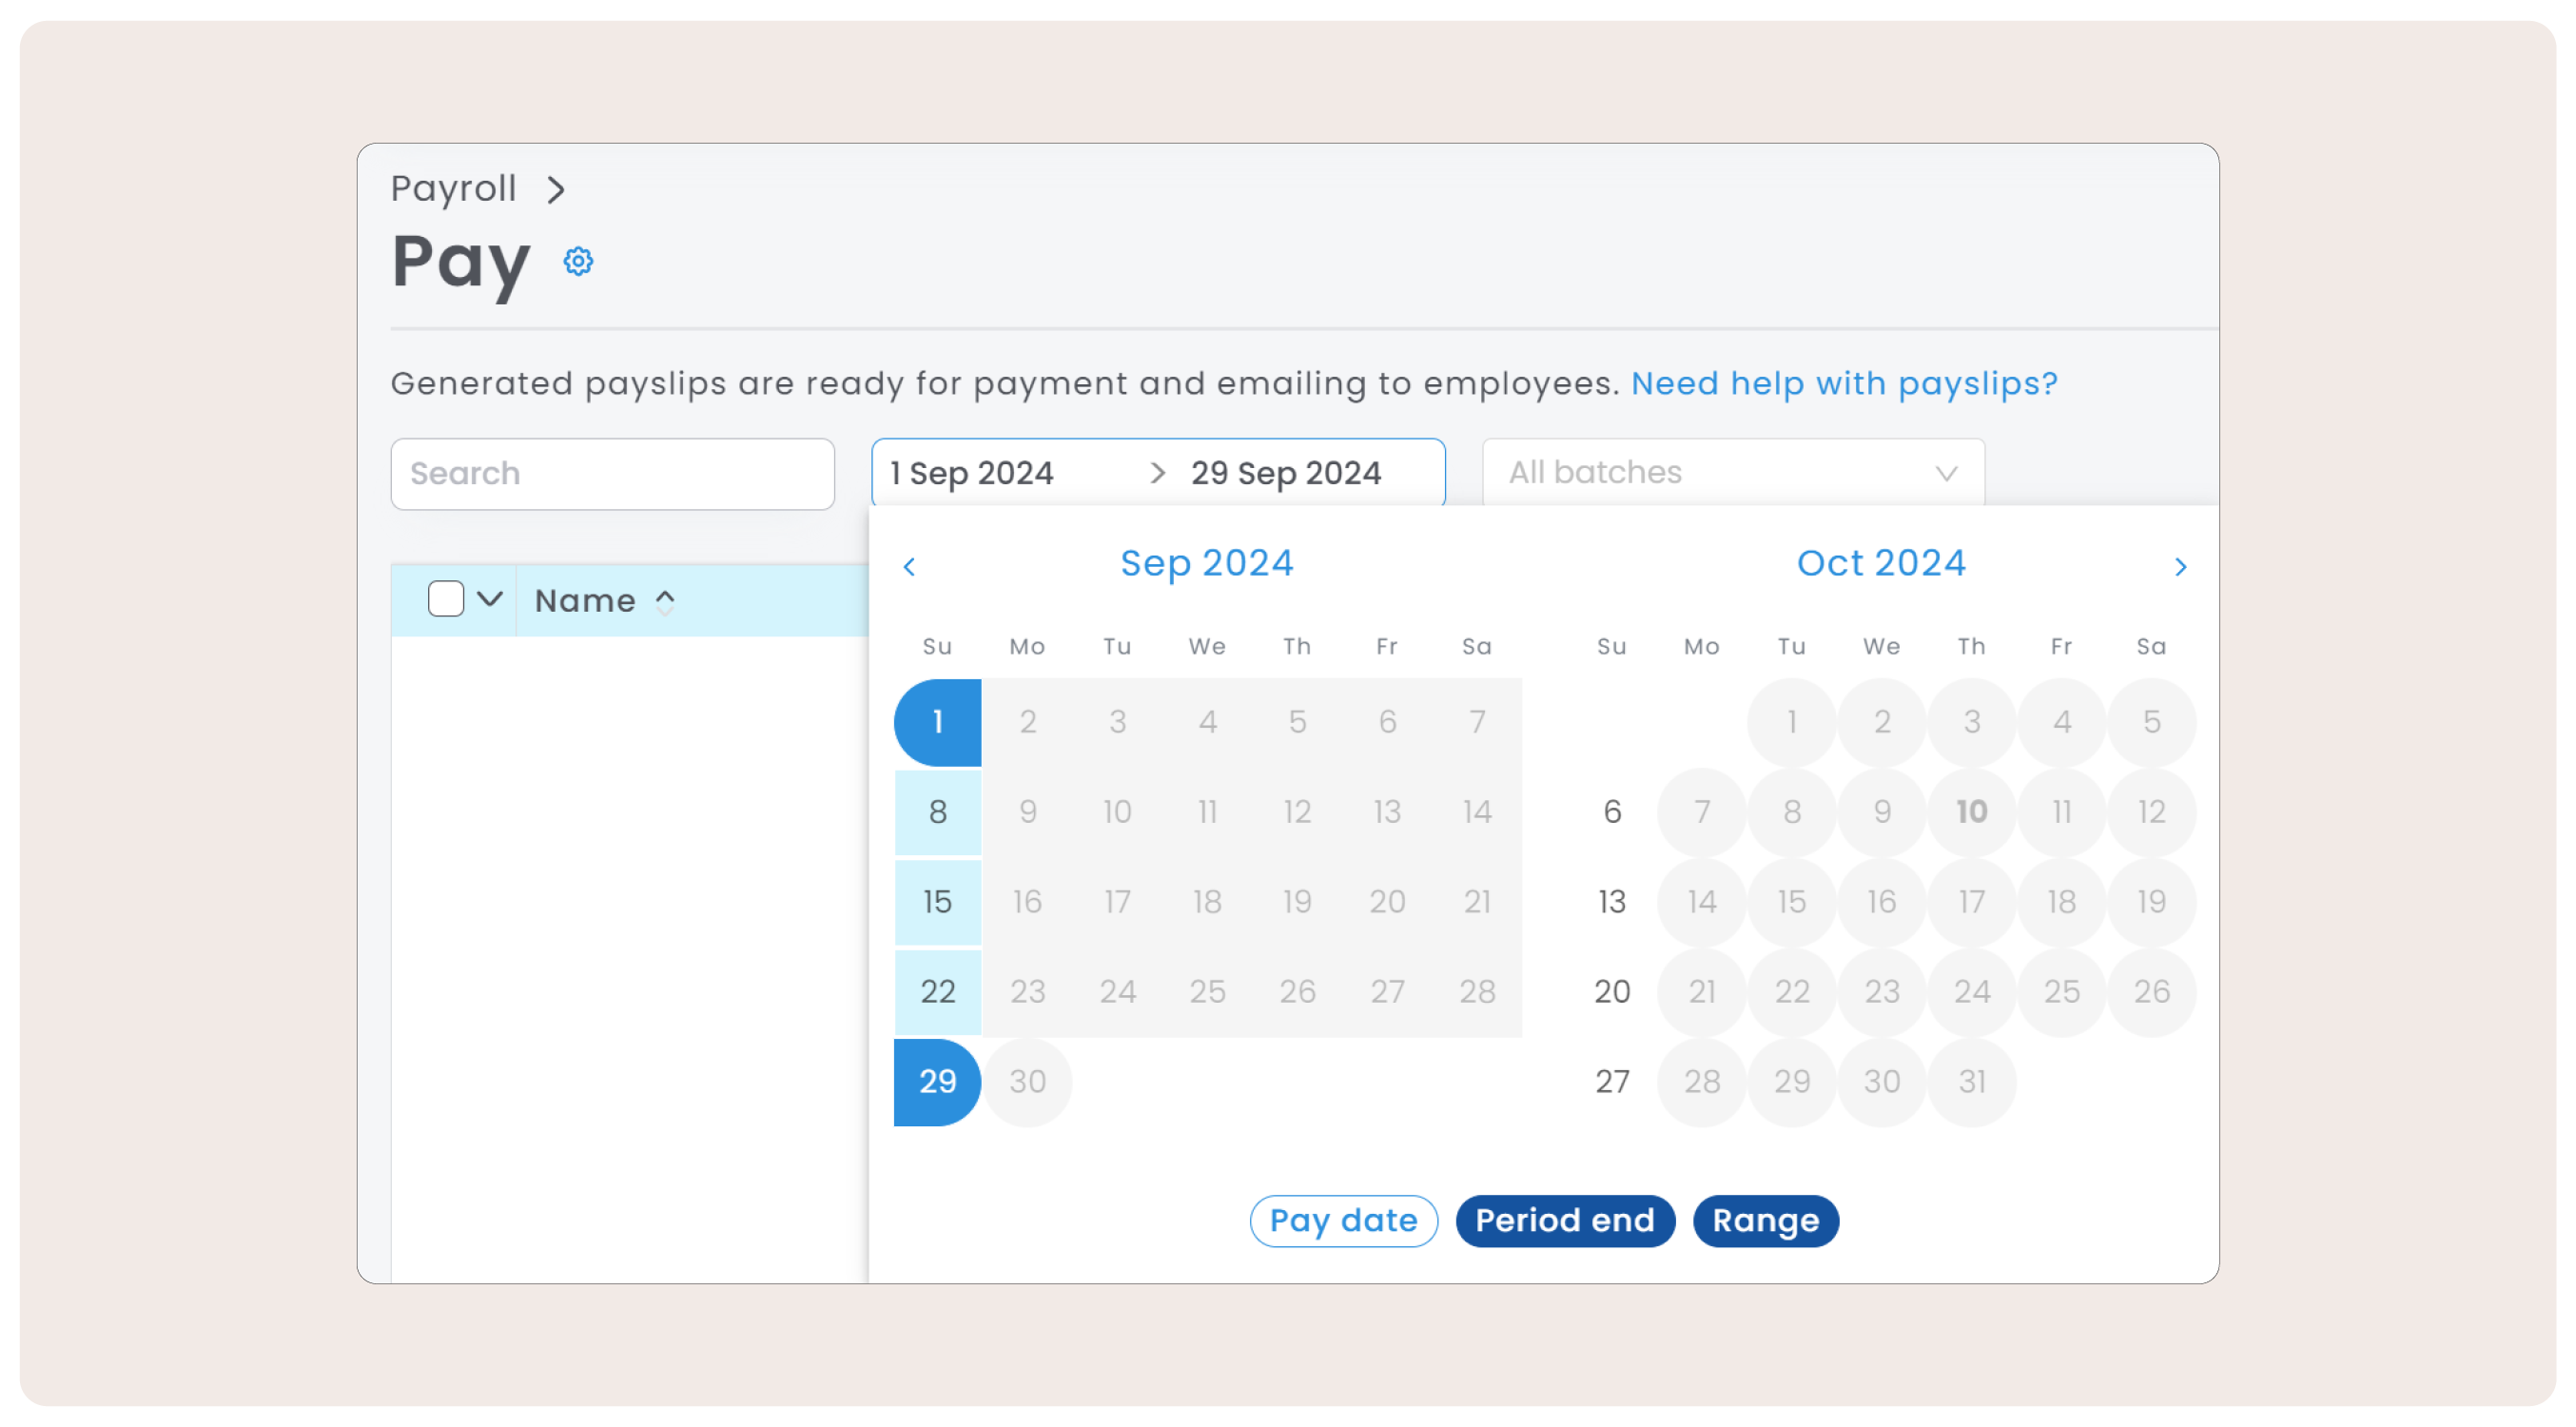Click breadcrumb chevron after Payroll

pos(556,189)
